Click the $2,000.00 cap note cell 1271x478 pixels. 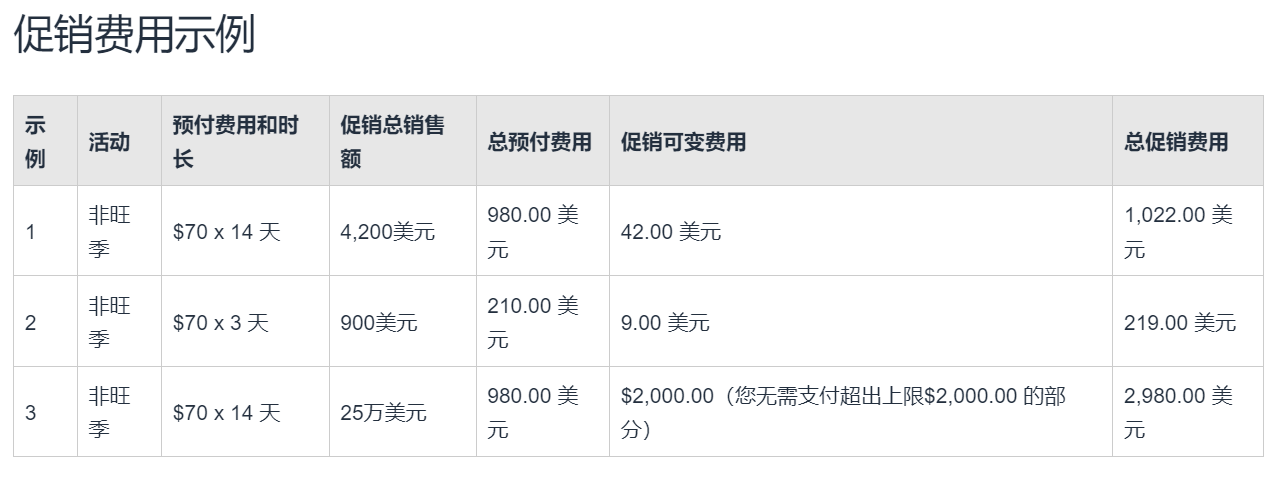[843, 412]
